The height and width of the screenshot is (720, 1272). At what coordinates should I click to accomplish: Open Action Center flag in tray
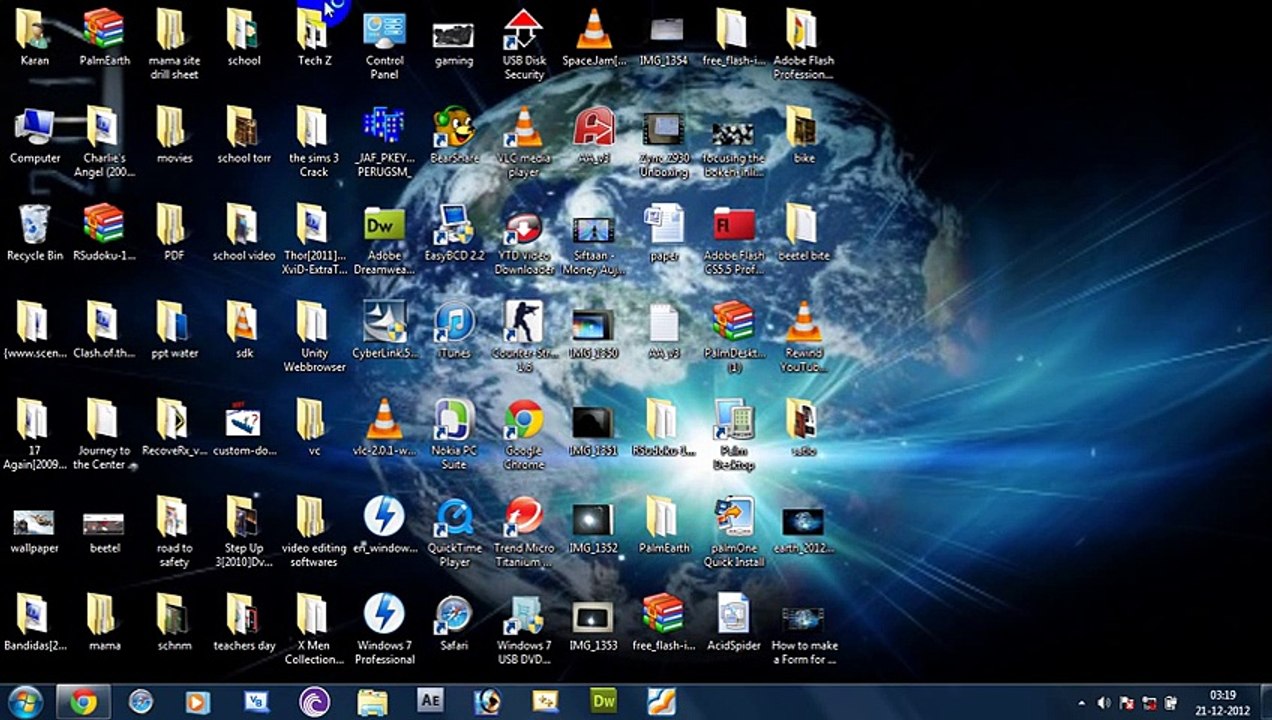tap(1127, 703)
